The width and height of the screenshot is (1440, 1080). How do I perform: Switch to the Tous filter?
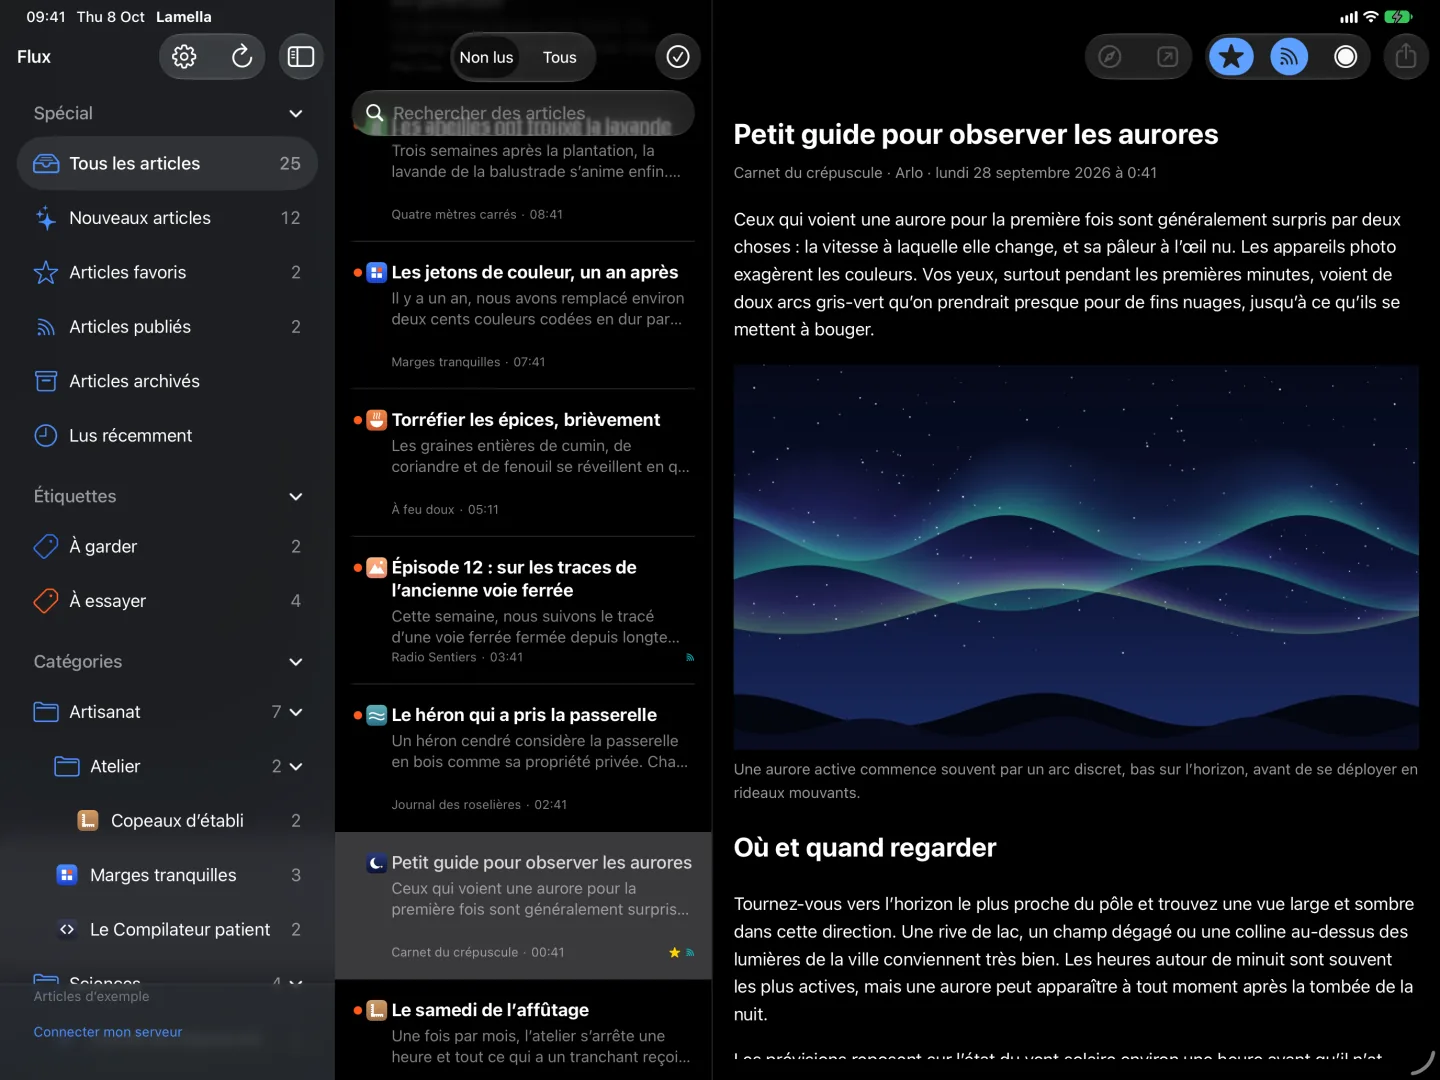560,57
